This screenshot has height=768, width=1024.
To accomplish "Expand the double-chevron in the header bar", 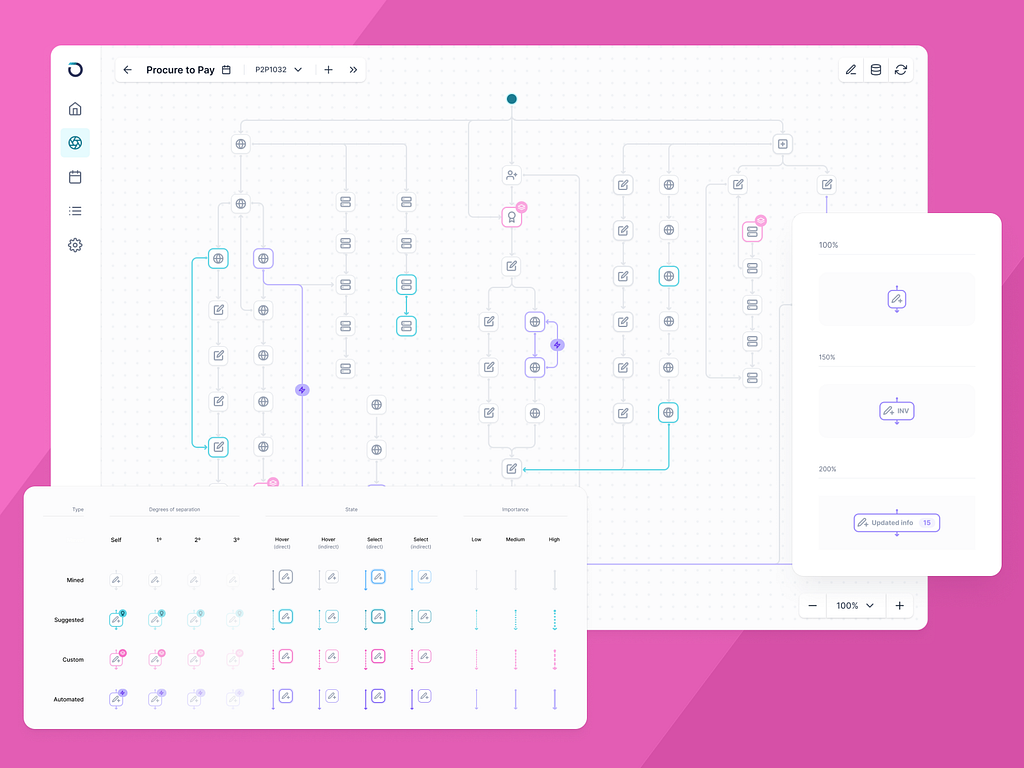I will click(353, 70).
